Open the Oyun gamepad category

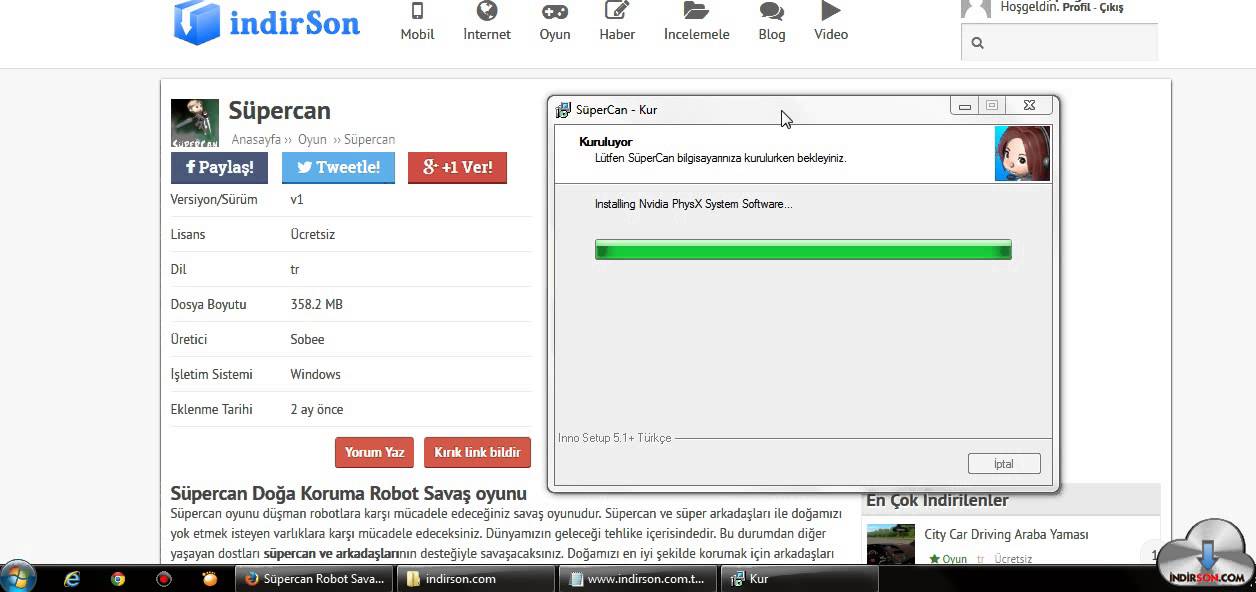click(555, 22)
